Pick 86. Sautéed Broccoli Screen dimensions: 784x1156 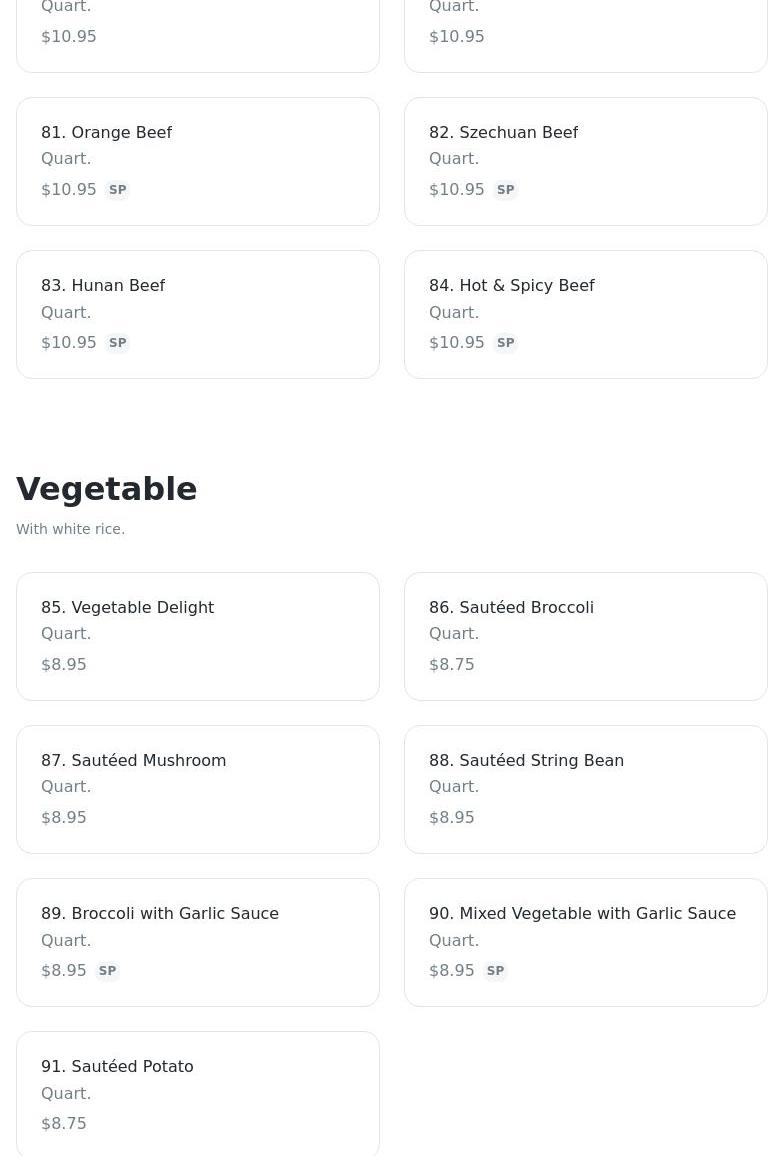511,608
